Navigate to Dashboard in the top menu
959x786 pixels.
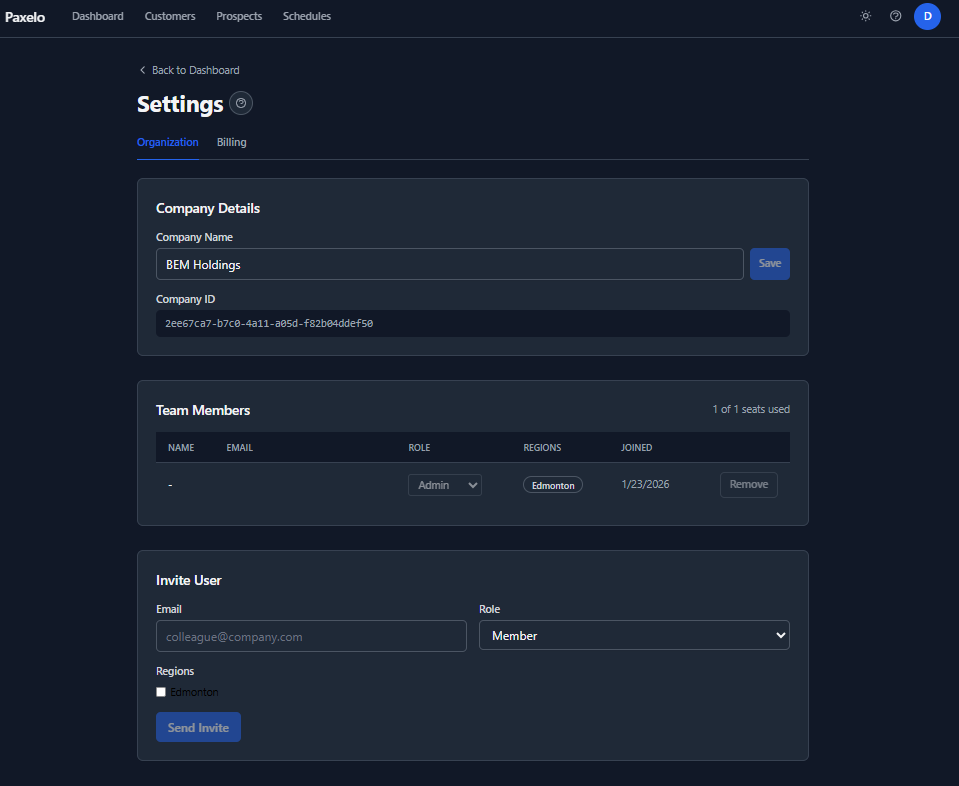pyautogui.click(x=98, y=16)
